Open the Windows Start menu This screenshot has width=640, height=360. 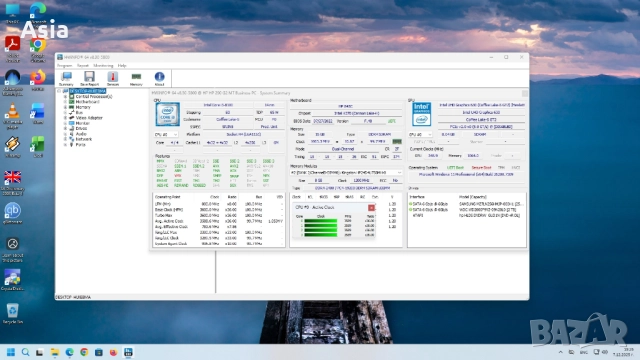pyautogui.click(x=11, y=352)
